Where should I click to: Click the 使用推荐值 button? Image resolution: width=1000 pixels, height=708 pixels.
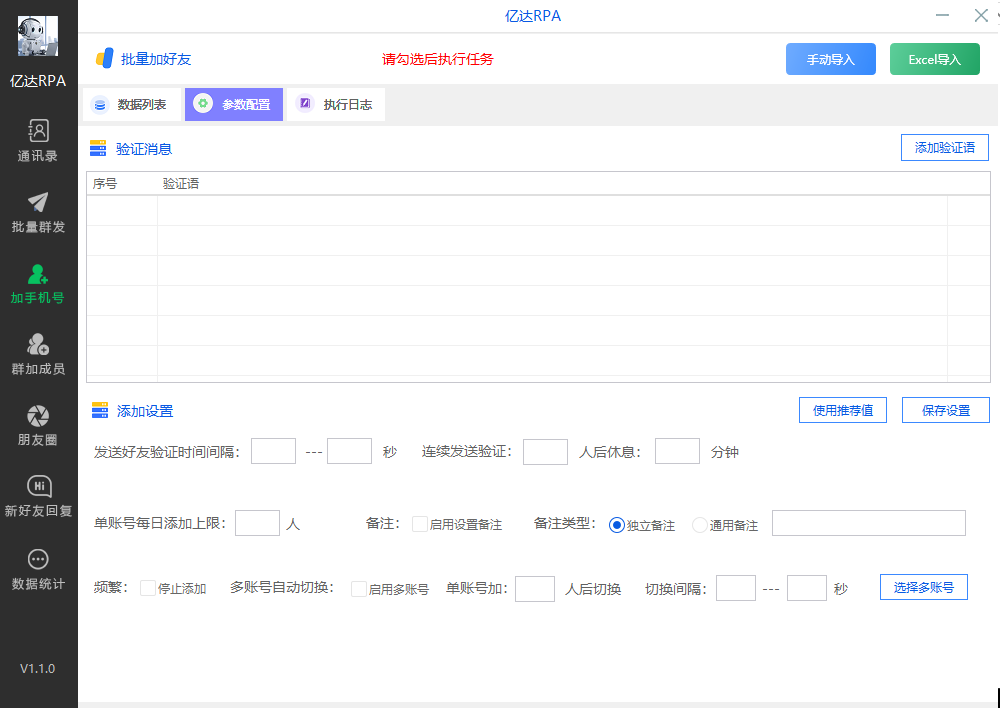point(842,410)
